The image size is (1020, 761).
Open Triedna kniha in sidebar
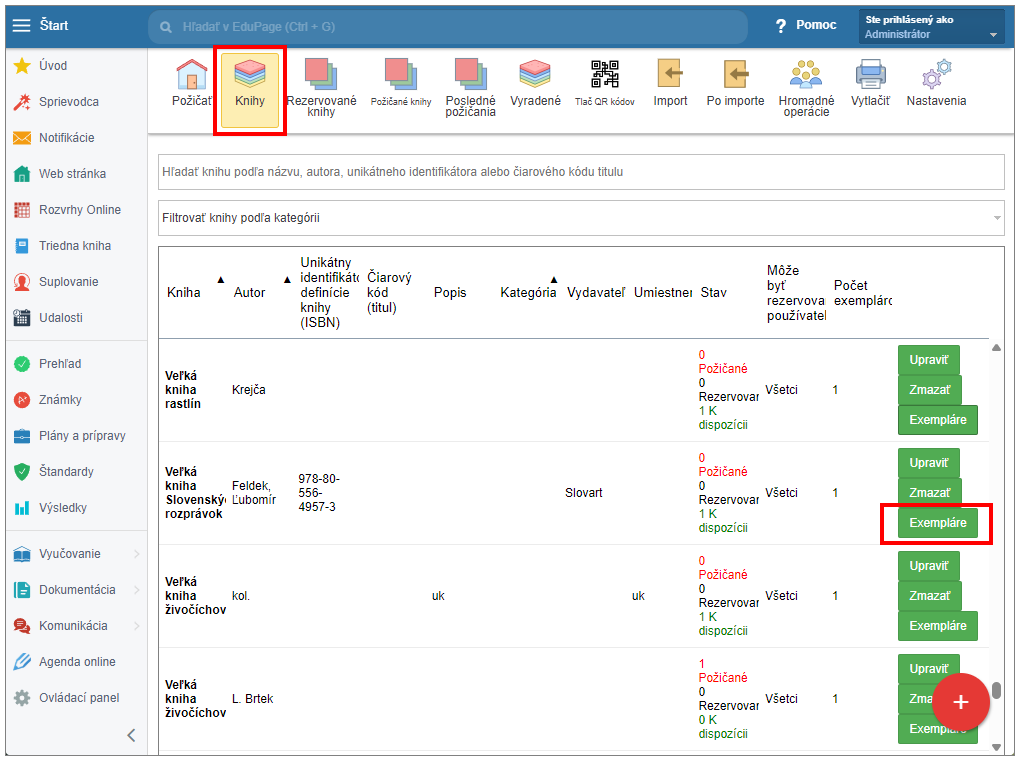click(74, 246)
